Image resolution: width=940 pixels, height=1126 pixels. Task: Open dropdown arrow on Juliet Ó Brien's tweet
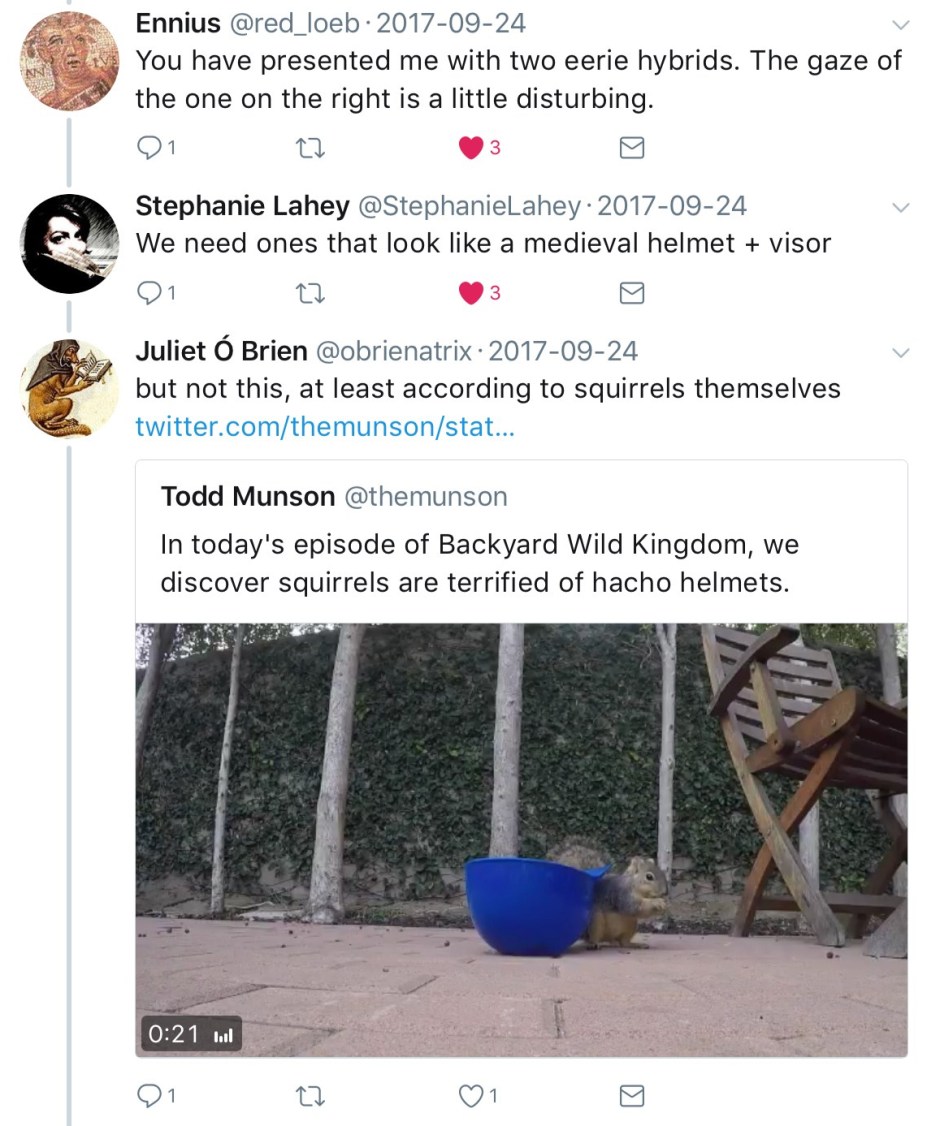tap(900, 353)
